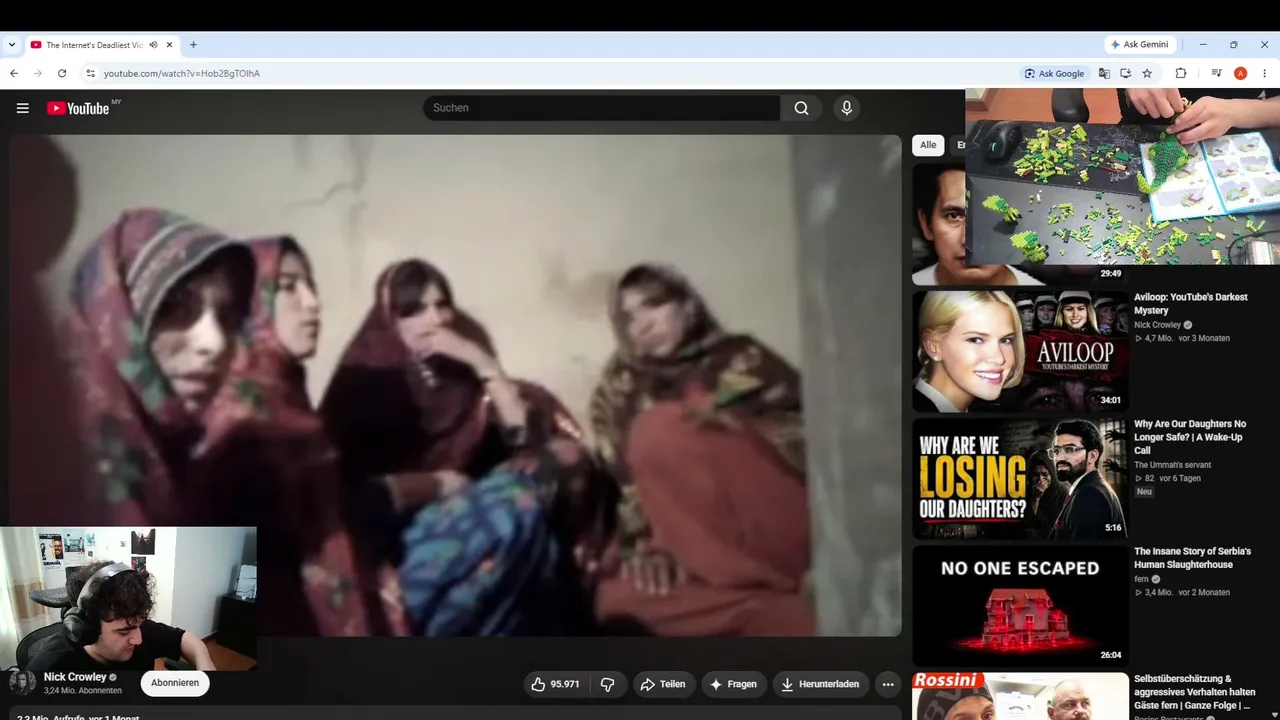Screen dimensions: 1280x720
Task: Open the media controls toolbar icon
Action: click(x=1216, y=73)
